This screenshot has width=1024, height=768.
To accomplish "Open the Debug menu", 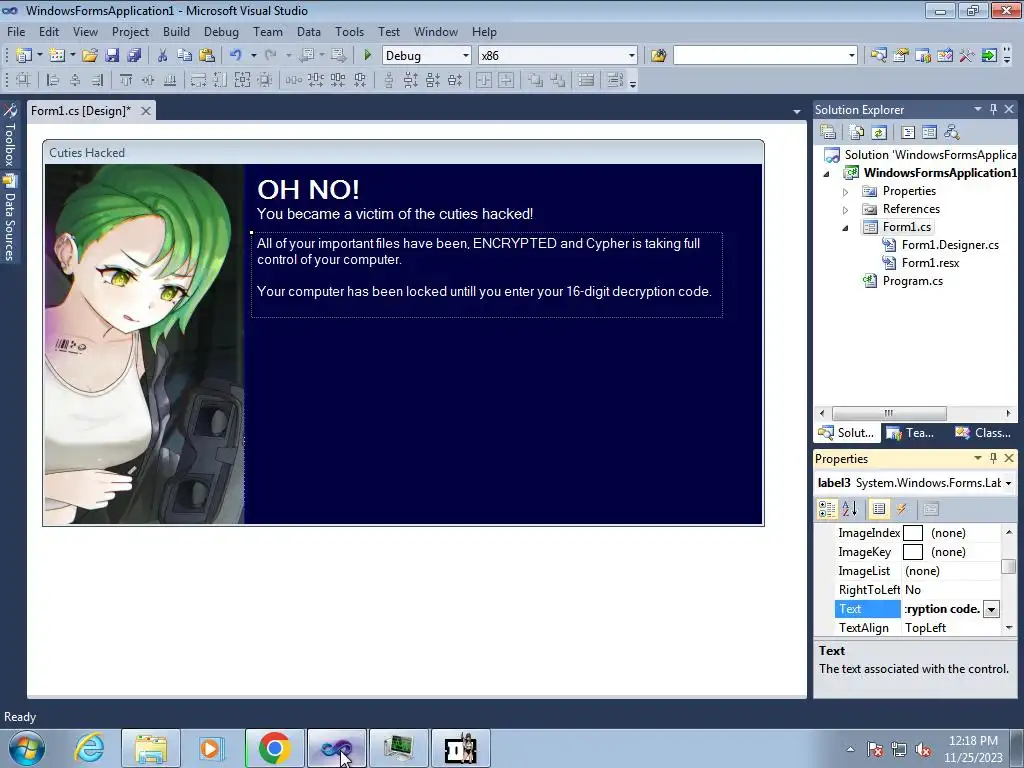I will tap(221, 31).
